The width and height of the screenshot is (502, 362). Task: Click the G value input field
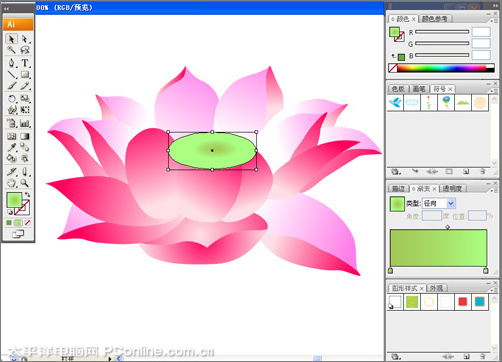tap(481, 43)
